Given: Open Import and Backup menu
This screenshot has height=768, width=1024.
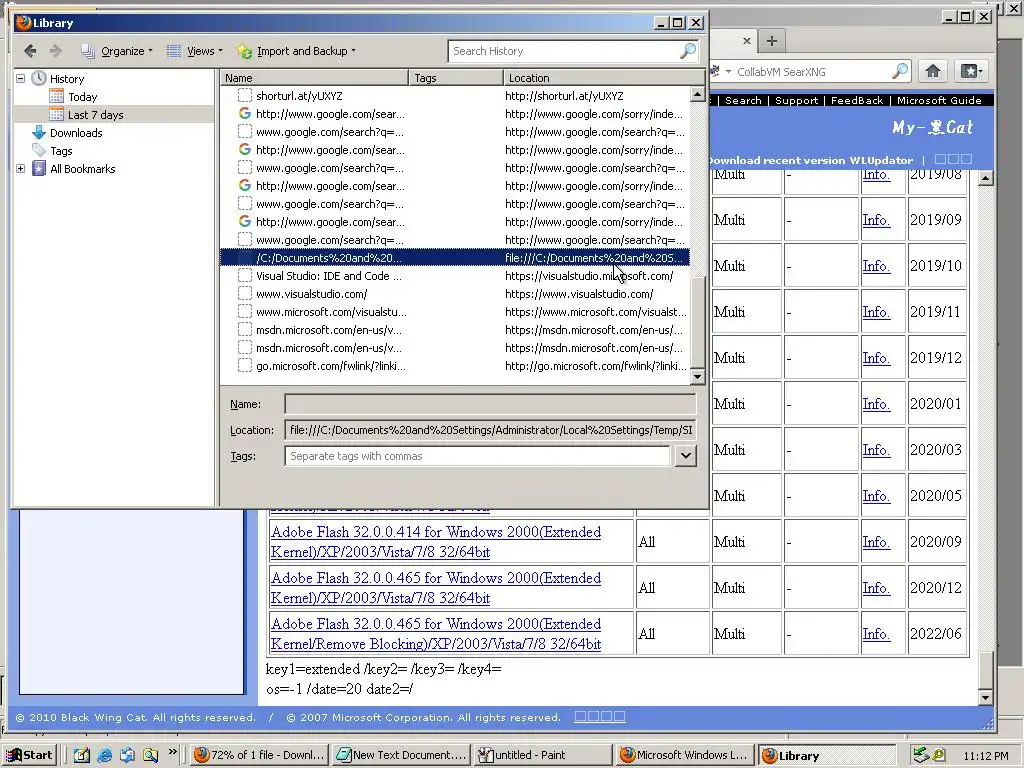Looking at the screenshot, I should tap(297, 51).
